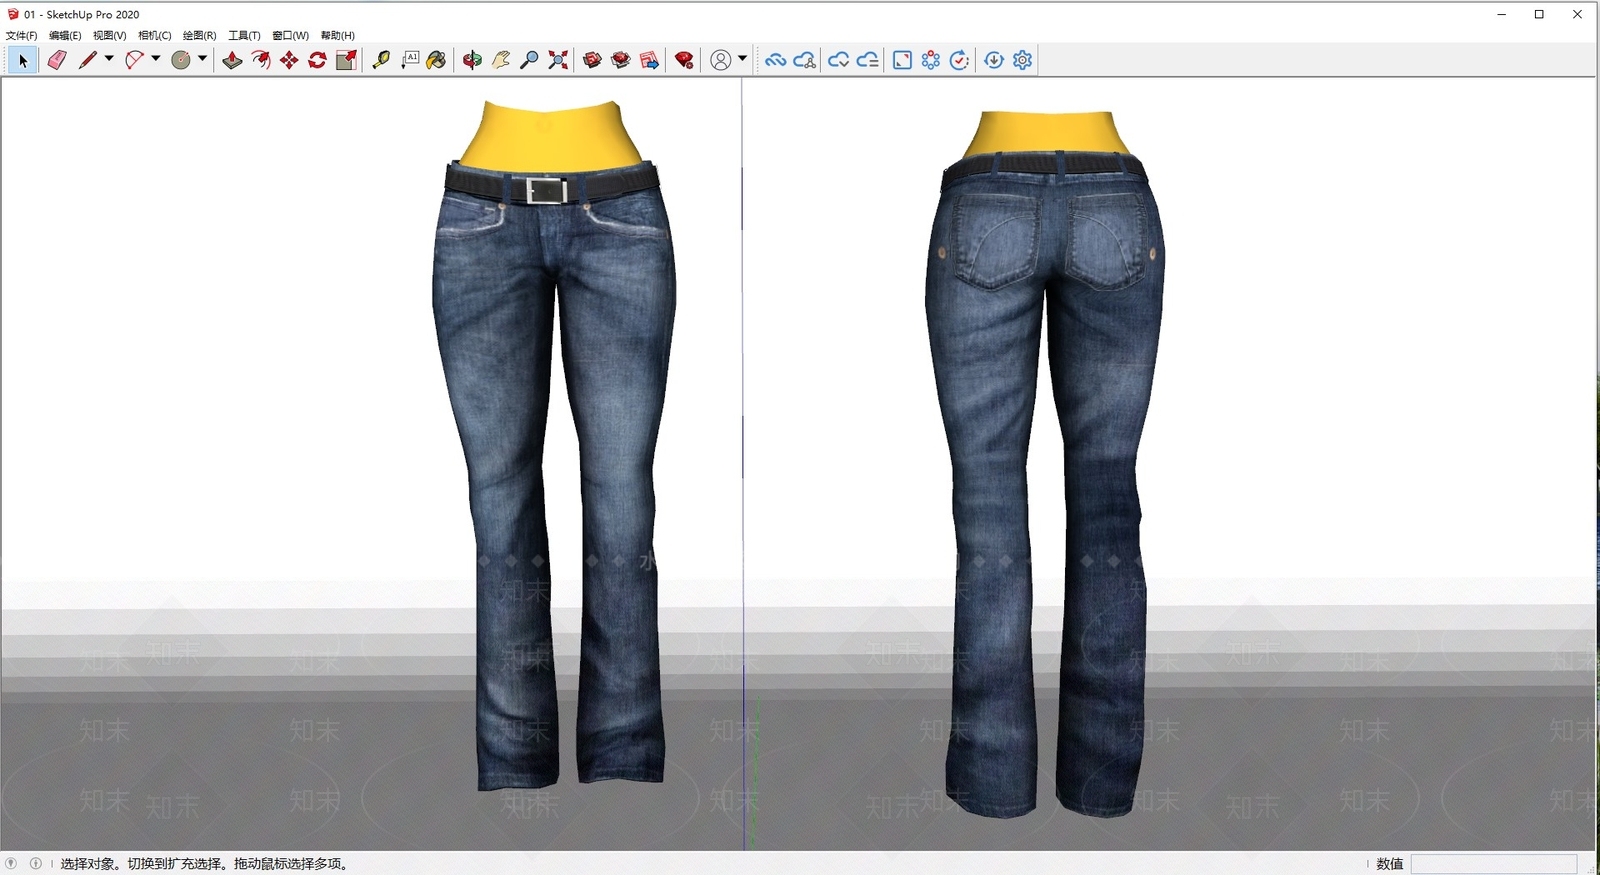Select the Scale tool
Viewport: 1600px width, 875px height.
[x=346, y=60]
